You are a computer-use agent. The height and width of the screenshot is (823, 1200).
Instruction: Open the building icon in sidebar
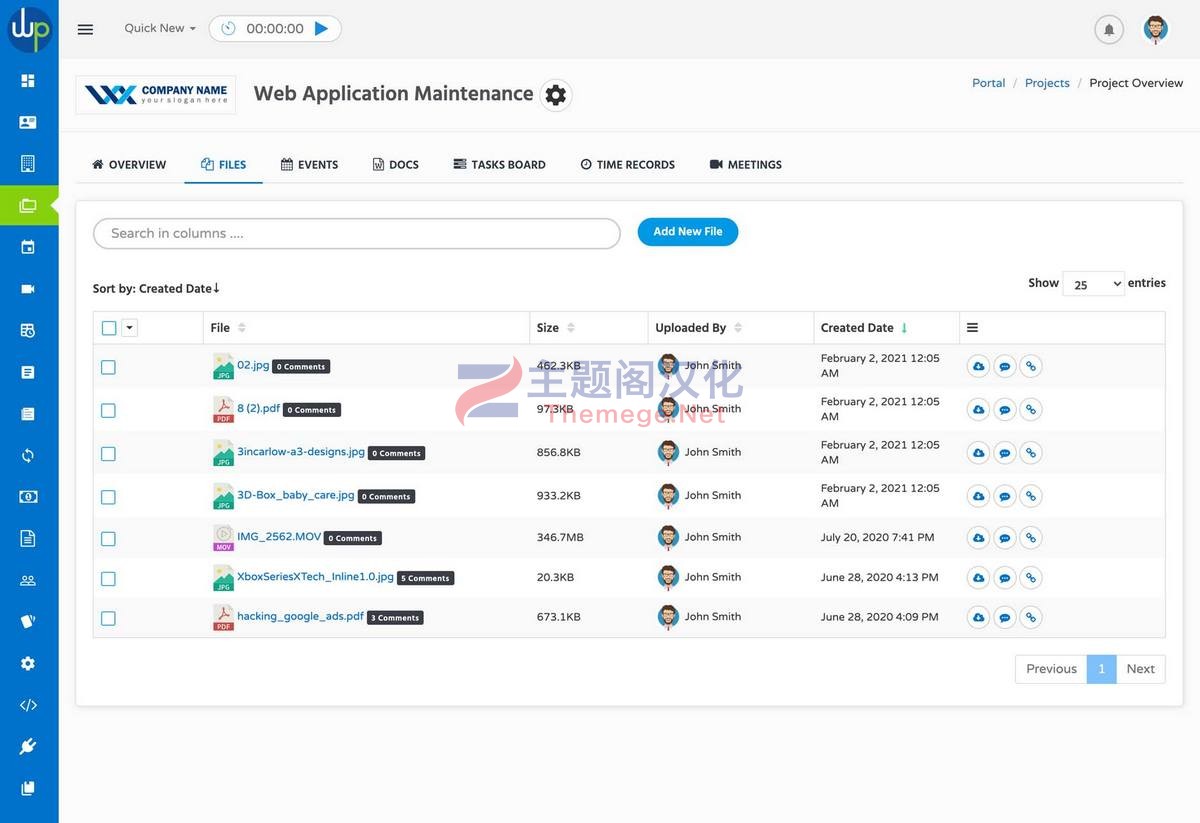click(28, 163)
